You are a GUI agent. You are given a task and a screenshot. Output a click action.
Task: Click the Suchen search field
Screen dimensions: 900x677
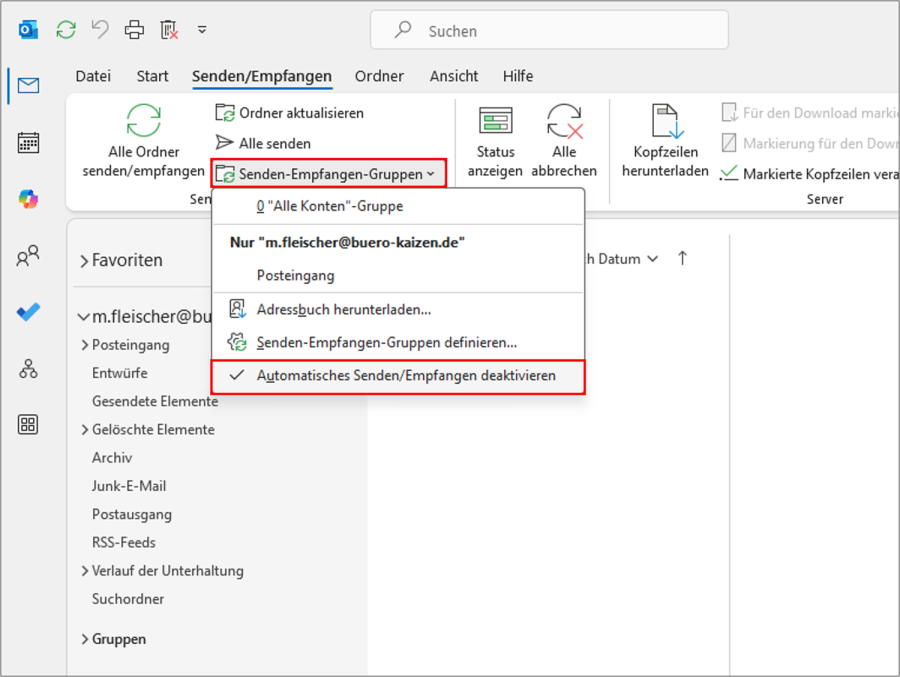pos(549,30)
